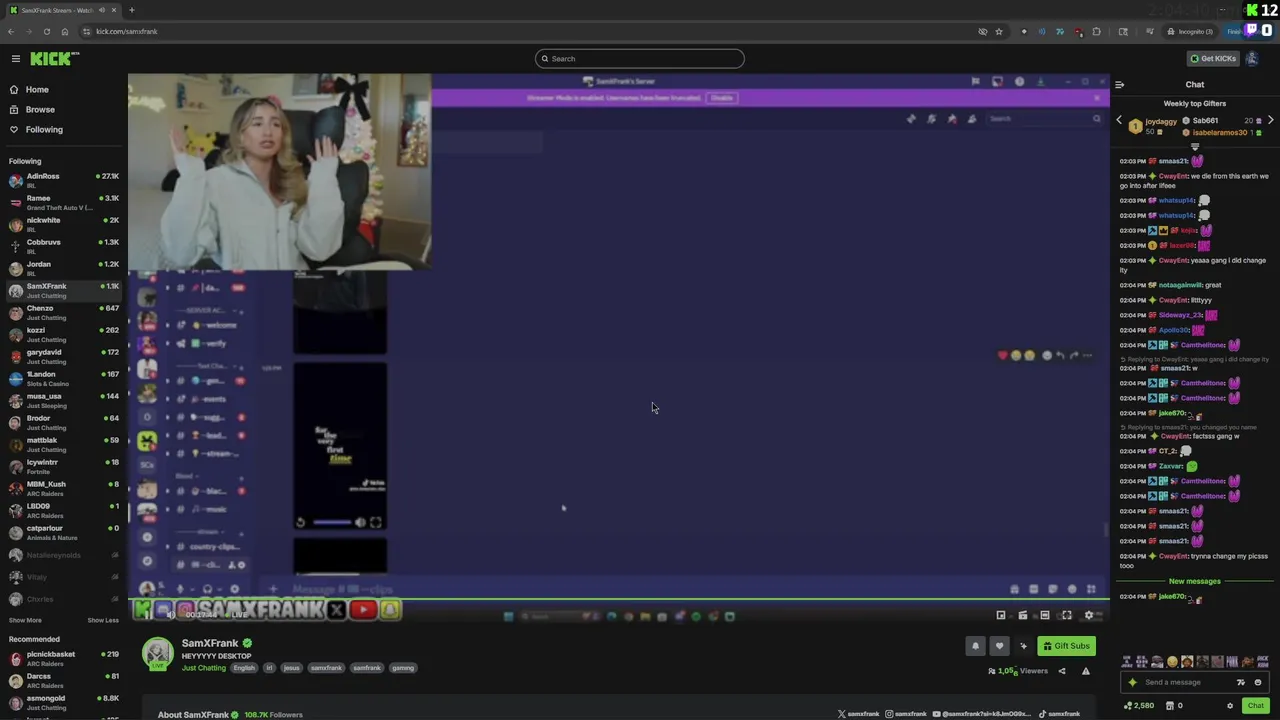Click Show Less under following list
Image resolution: width=1280 pixels, height=720 pixels.
(x=103, y=620)
